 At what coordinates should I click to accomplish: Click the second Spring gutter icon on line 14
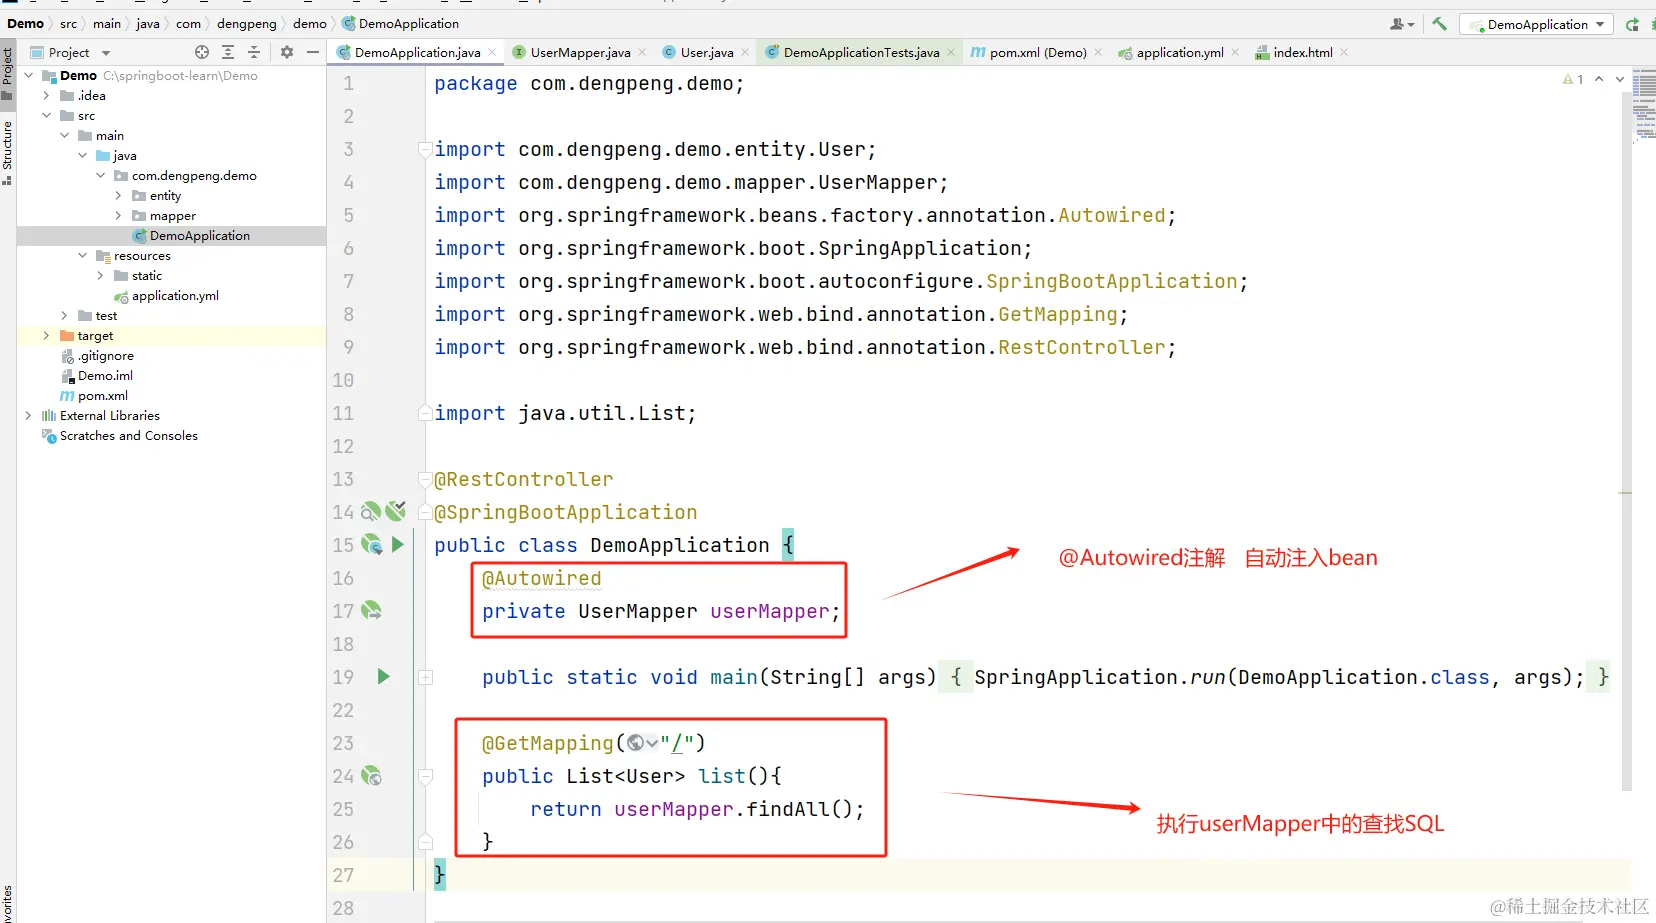395,511
